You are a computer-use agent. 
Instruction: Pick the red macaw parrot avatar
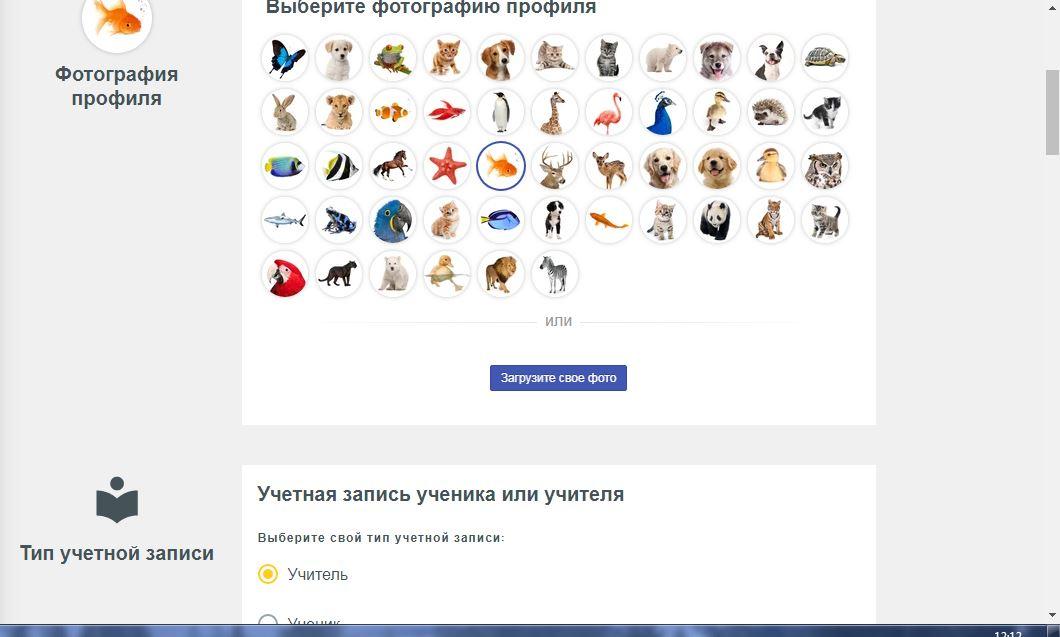[285, 275]
